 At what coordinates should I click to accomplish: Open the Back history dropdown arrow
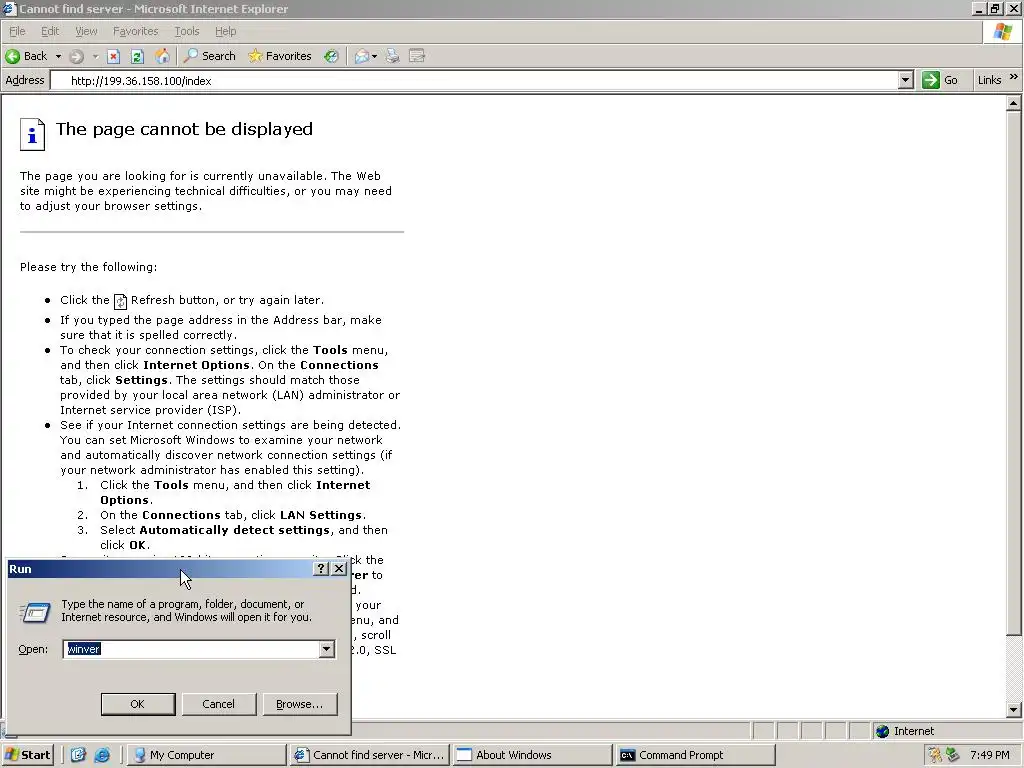pyautogui.click(x=58, y=56)
